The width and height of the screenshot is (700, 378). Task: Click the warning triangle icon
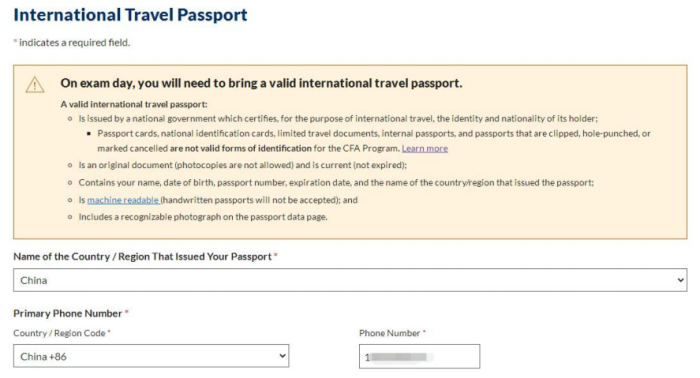coord(35,84)
